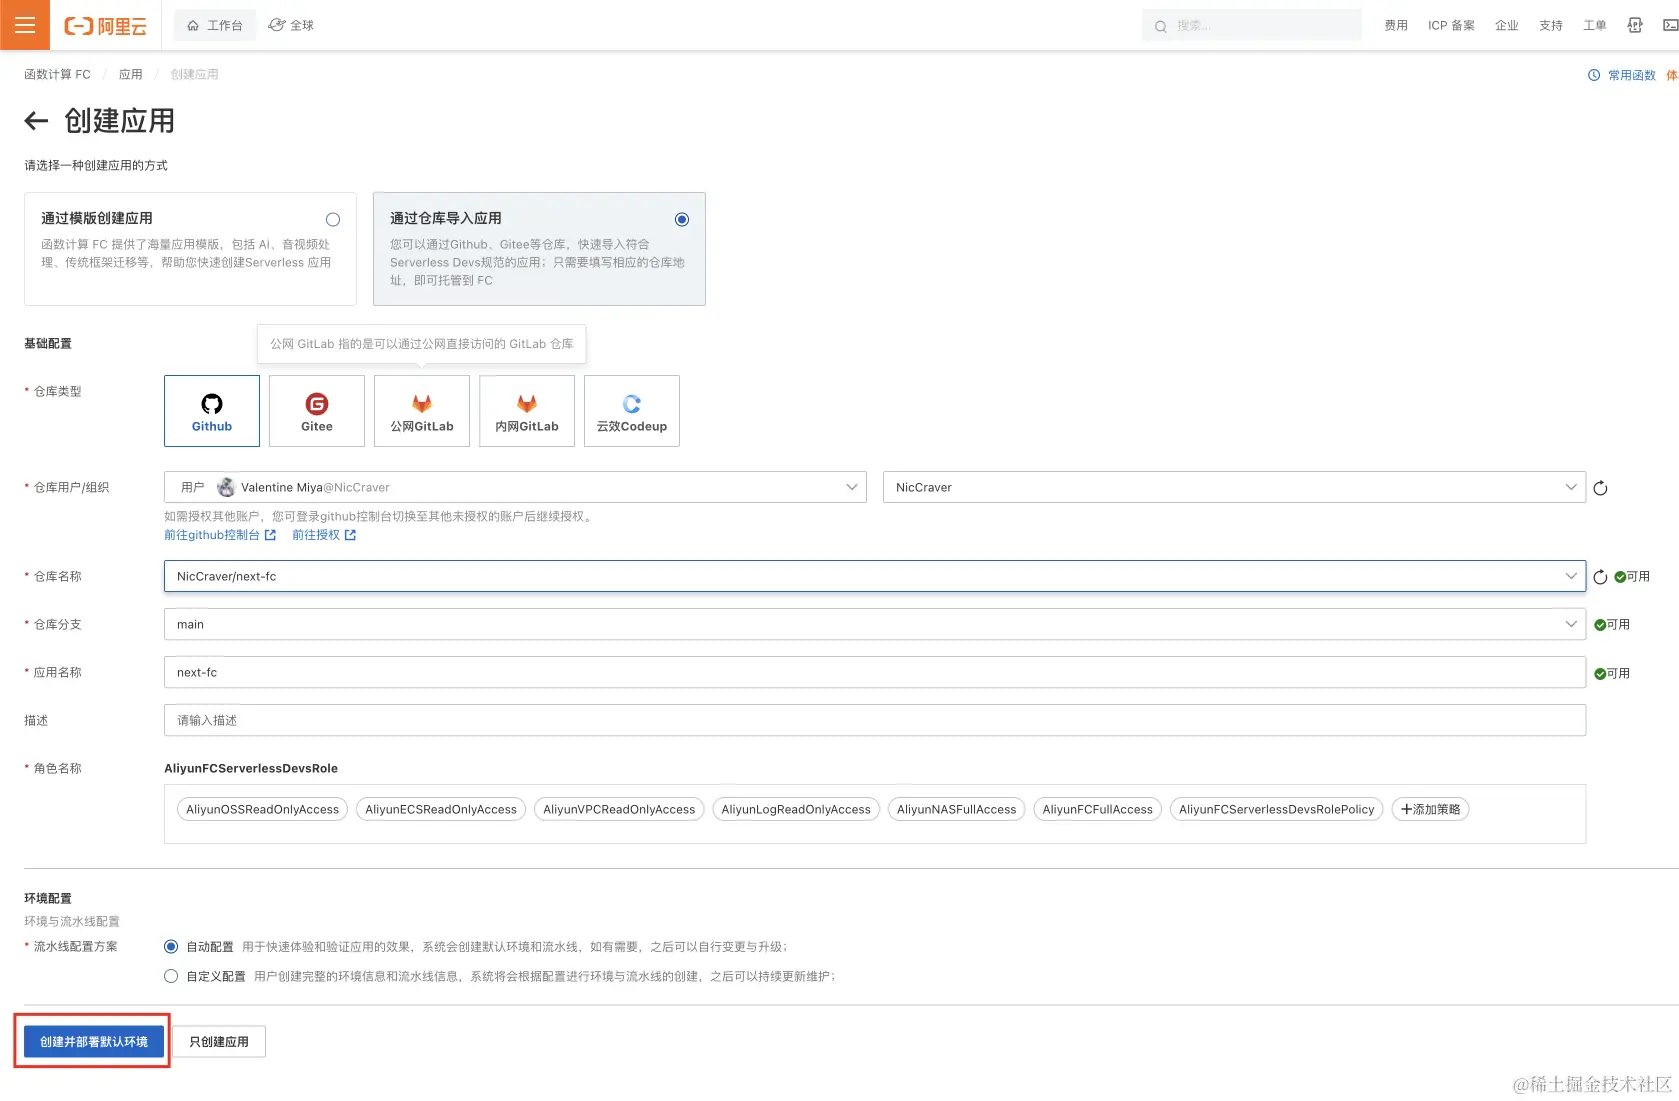Image resolution: width=1679 pixels, height=1101 pixels.
Task: Open the user dropdown showing Valentine Miya@NicCraver
Action: 515,487
